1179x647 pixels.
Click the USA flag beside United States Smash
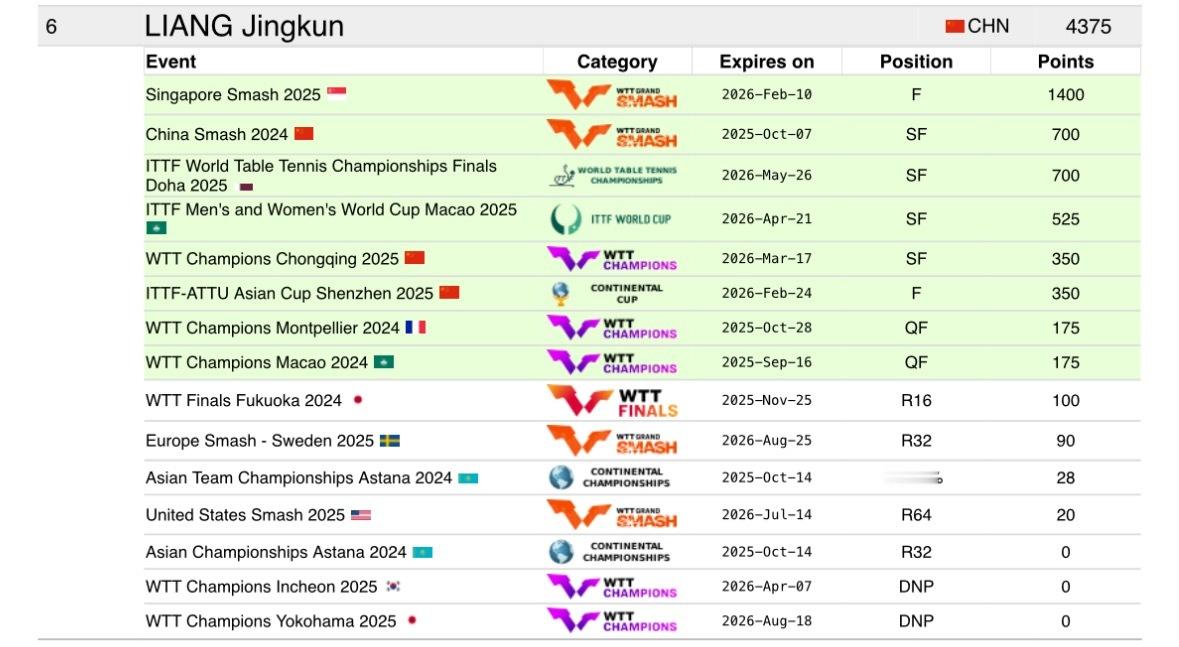(361, 515)
